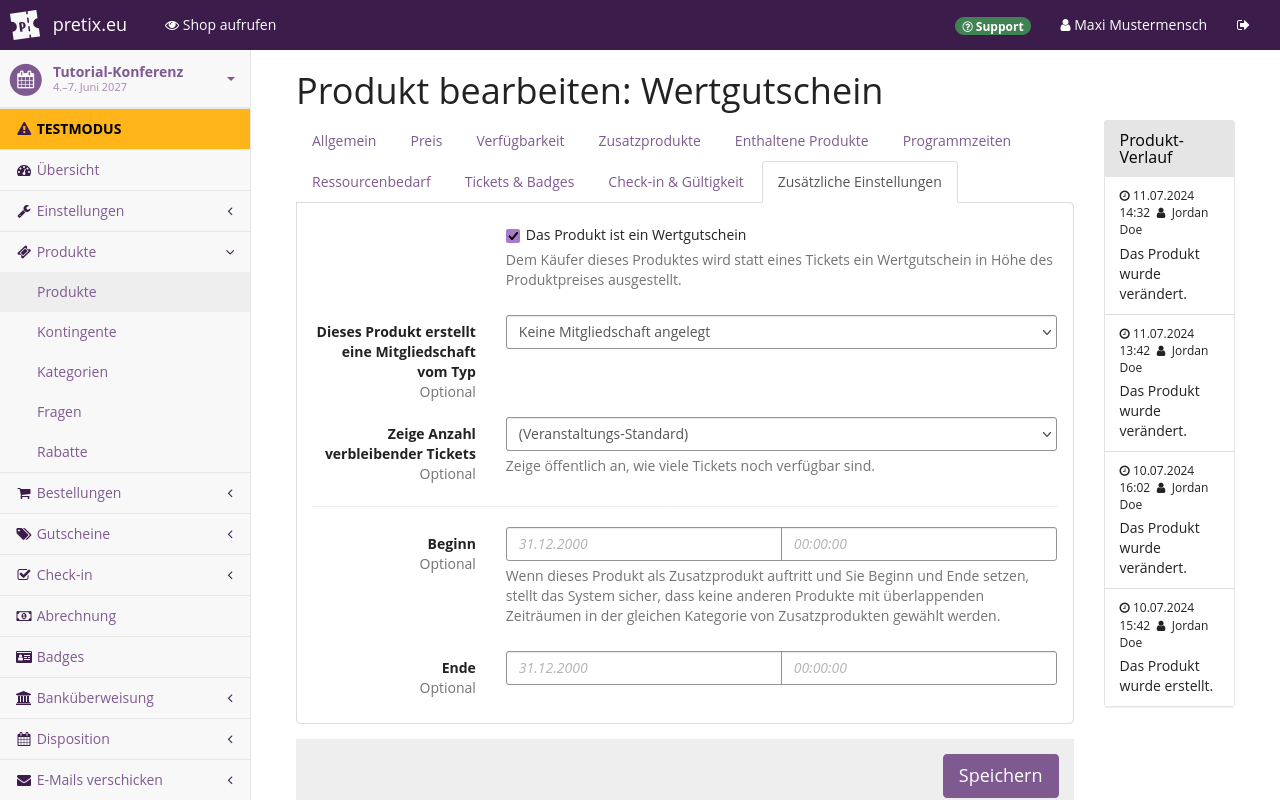Click the check-square icon beside Check-in
This screenshot has height=800, width=1280.
(x=24, y=575)
